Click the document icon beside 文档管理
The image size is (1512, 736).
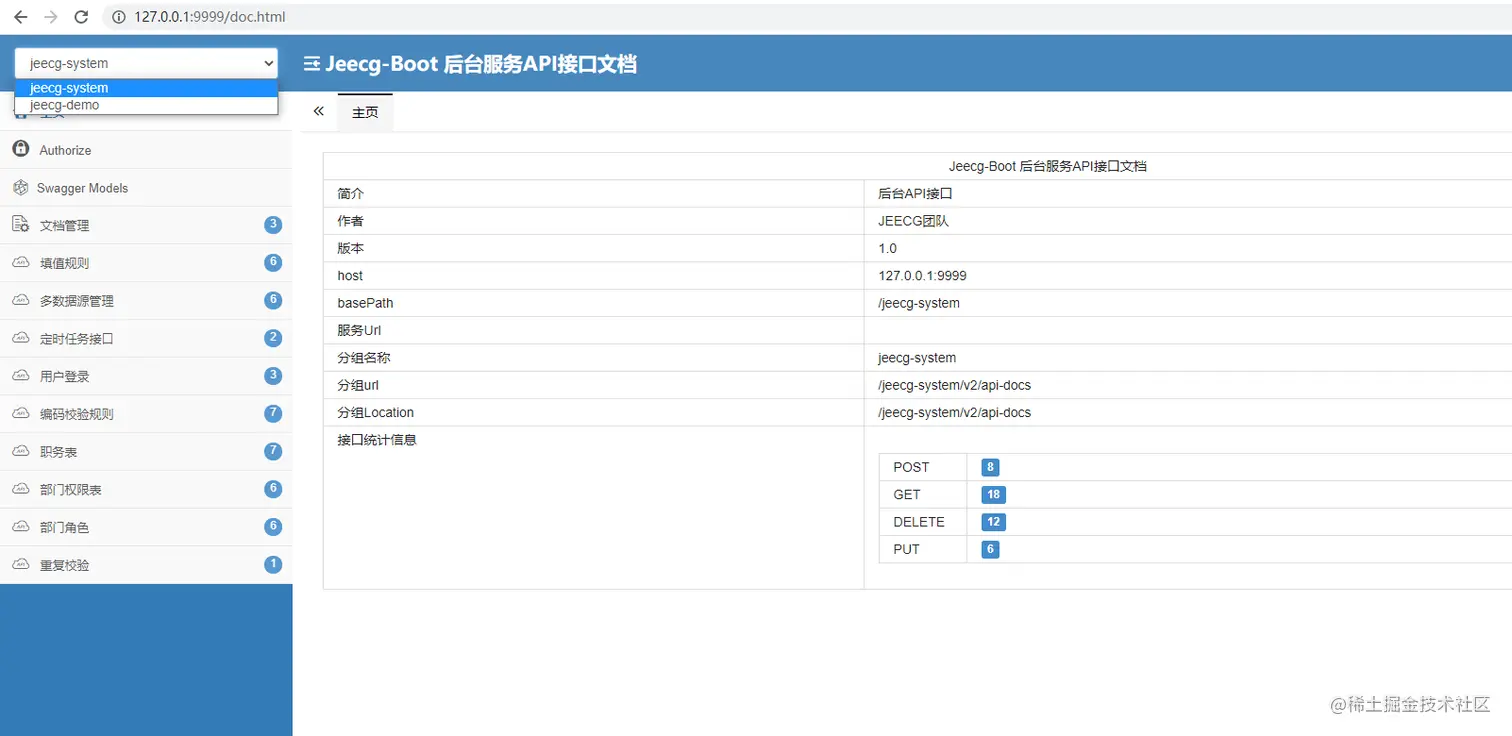click(x=20, y=224)
